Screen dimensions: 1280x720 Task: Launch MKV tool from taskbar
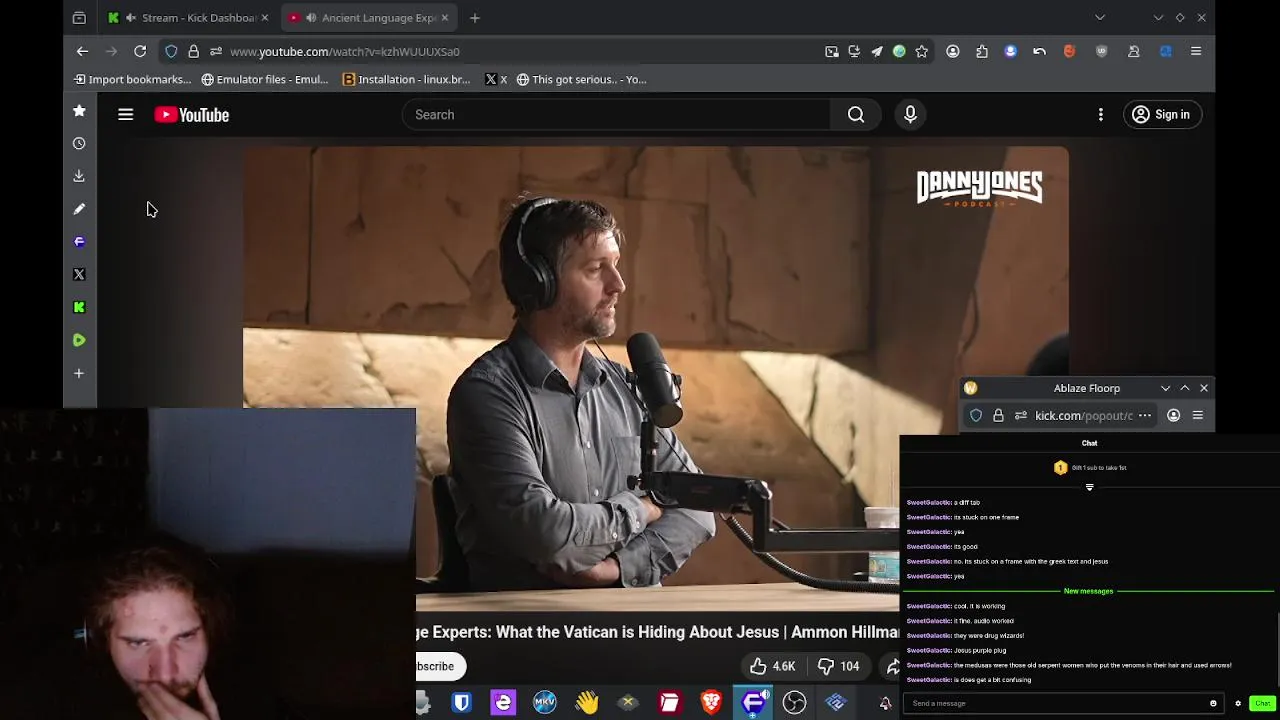click(x=545, y=703)
